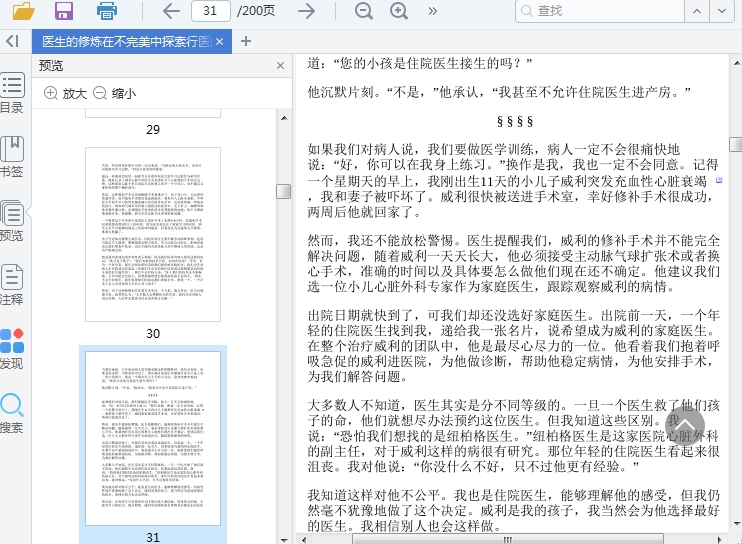Click the page label 29 under thumbnail
Image resolution: width=742 pixels, height=544 pixels.
pyautogui.click(x=153, y=130)
